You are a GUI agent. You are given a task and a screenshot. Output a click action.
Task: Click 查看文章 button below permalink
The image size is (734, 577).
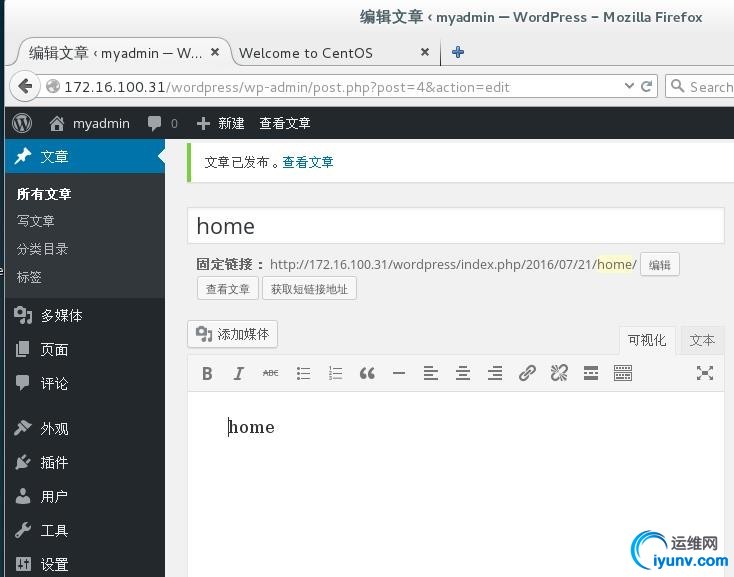click(228, 289)
